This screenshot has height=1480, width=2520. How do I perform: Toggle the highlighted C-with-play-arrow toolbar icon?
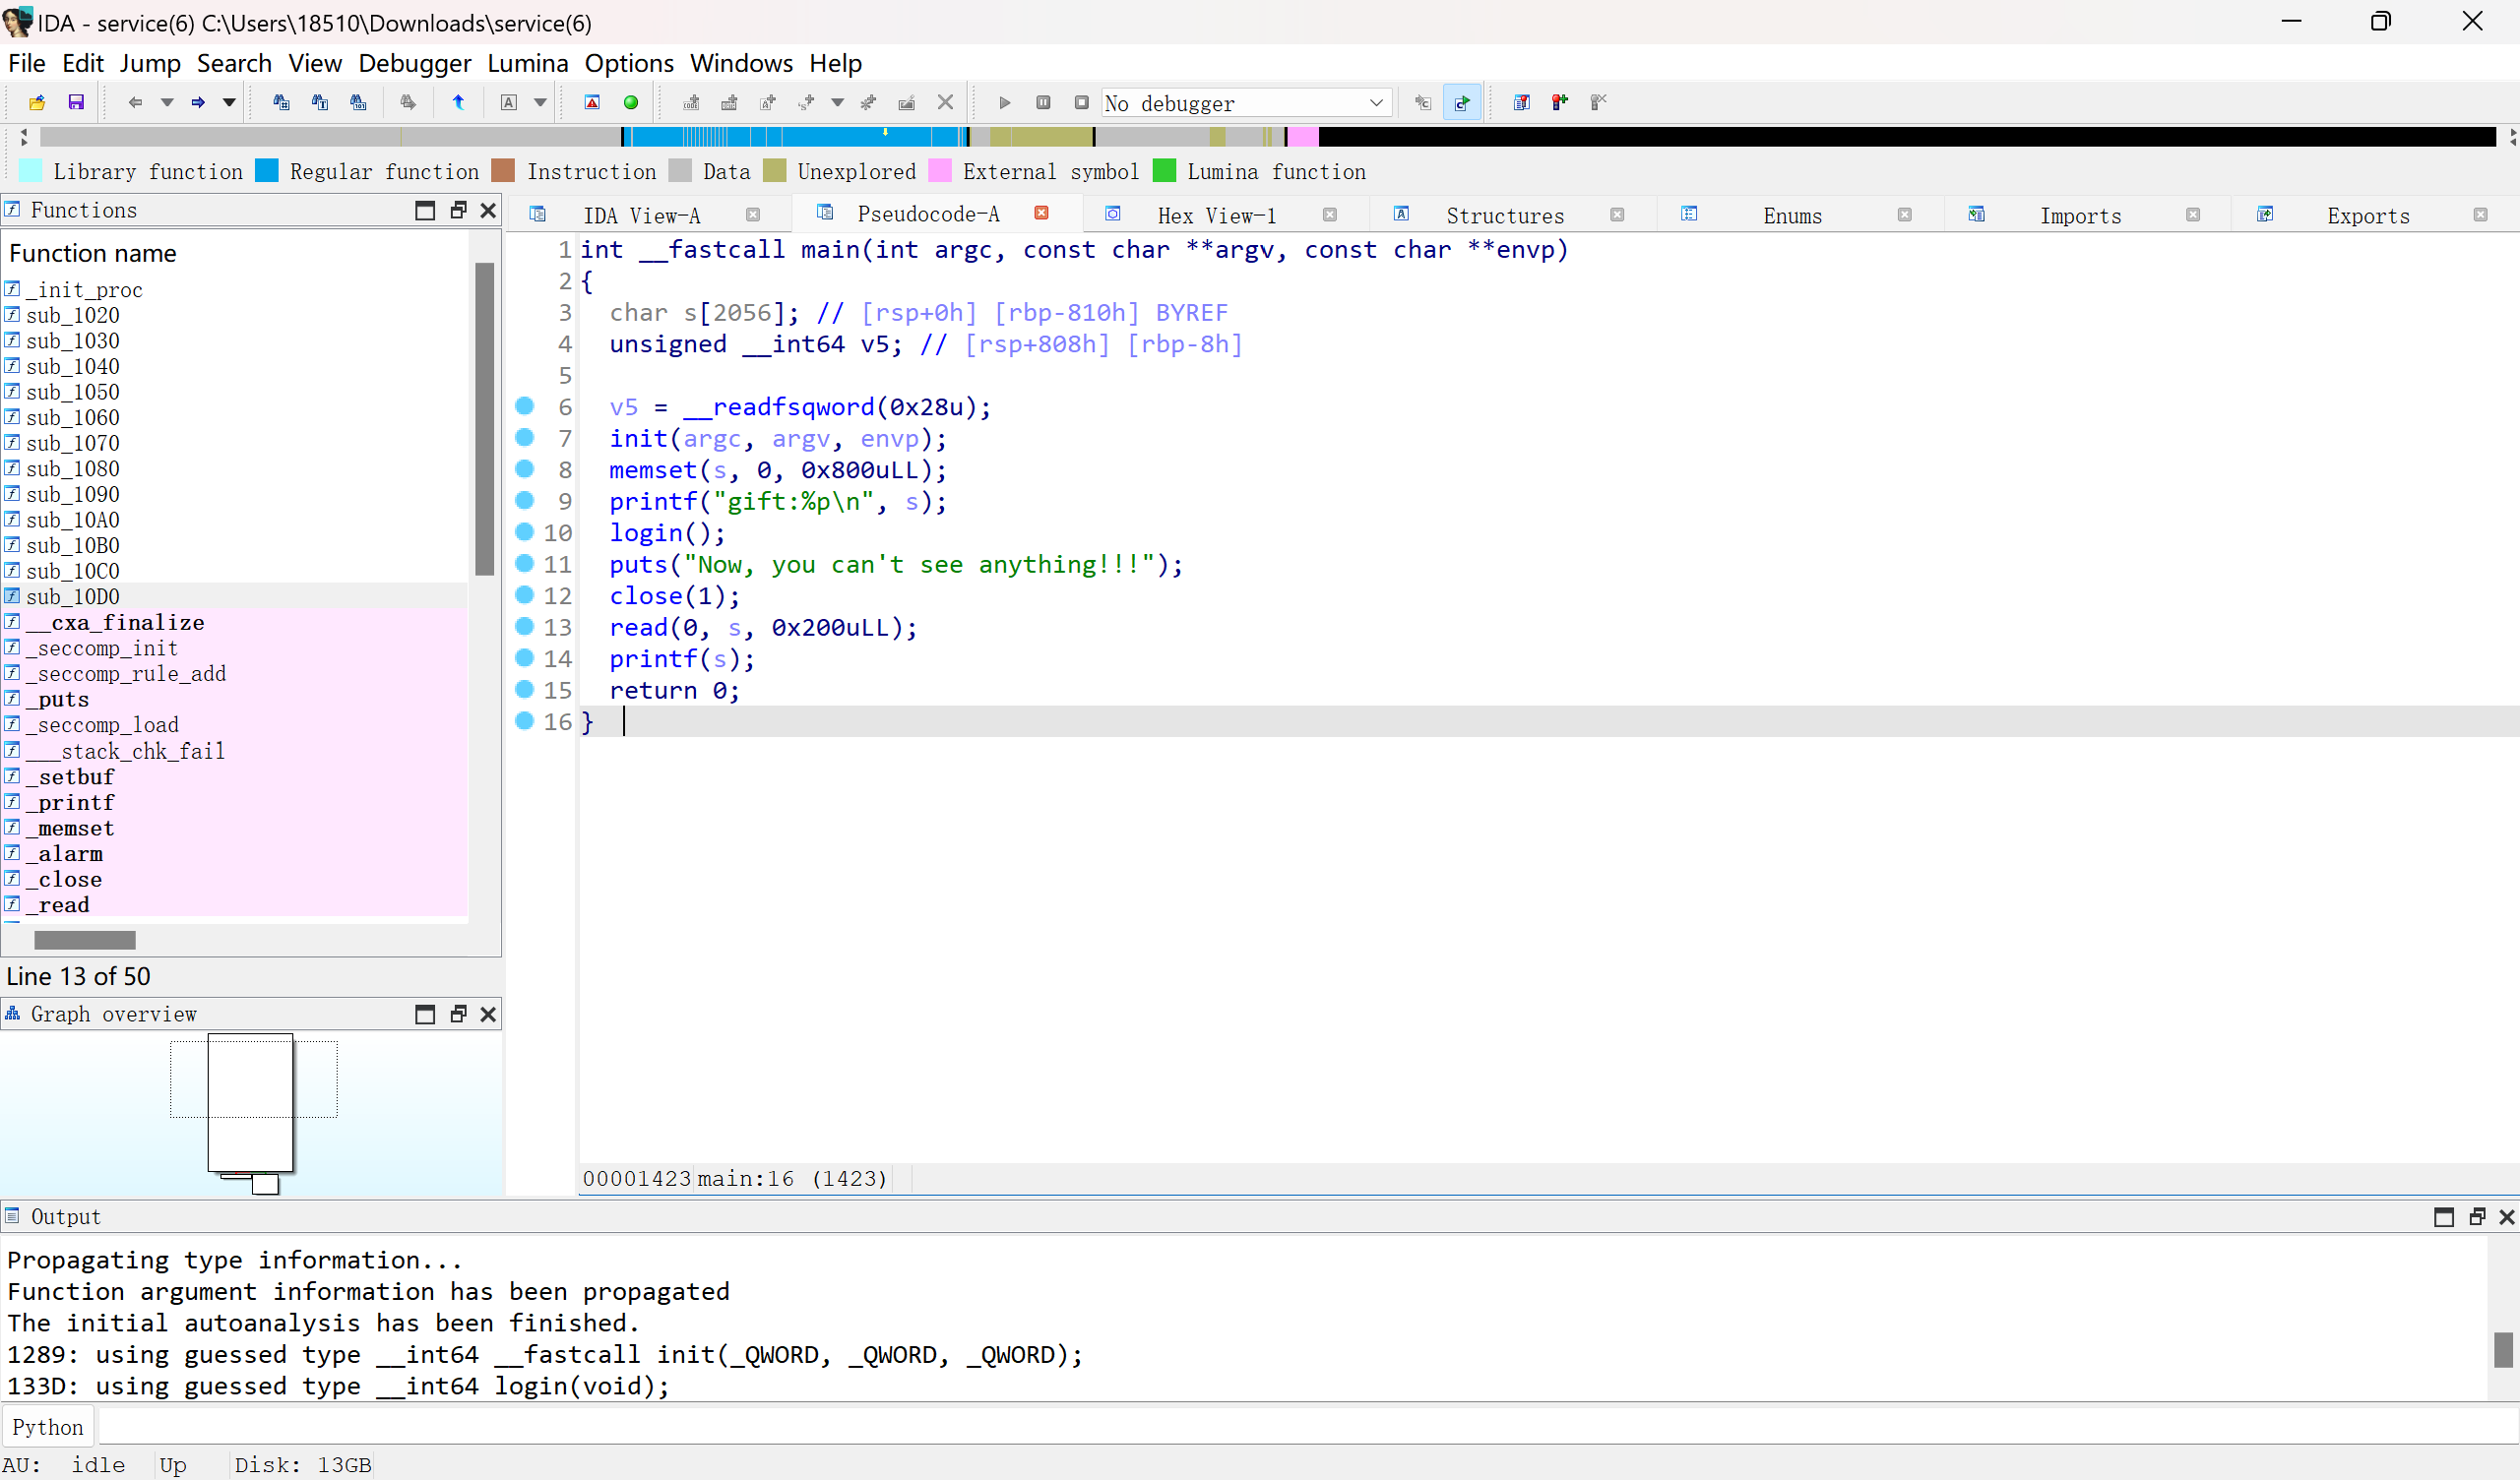[1462, 102]
